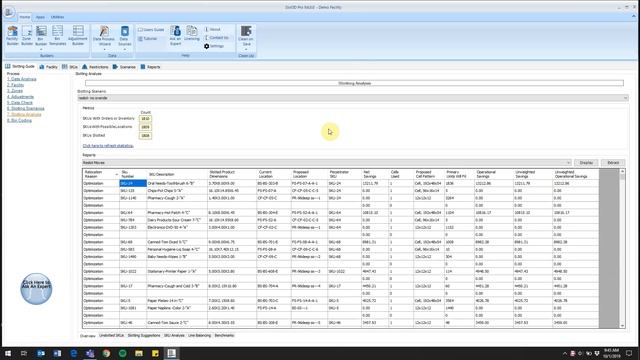Open the Restrictions tab
This screenshot has height=360, width=640.
point(95,67)
